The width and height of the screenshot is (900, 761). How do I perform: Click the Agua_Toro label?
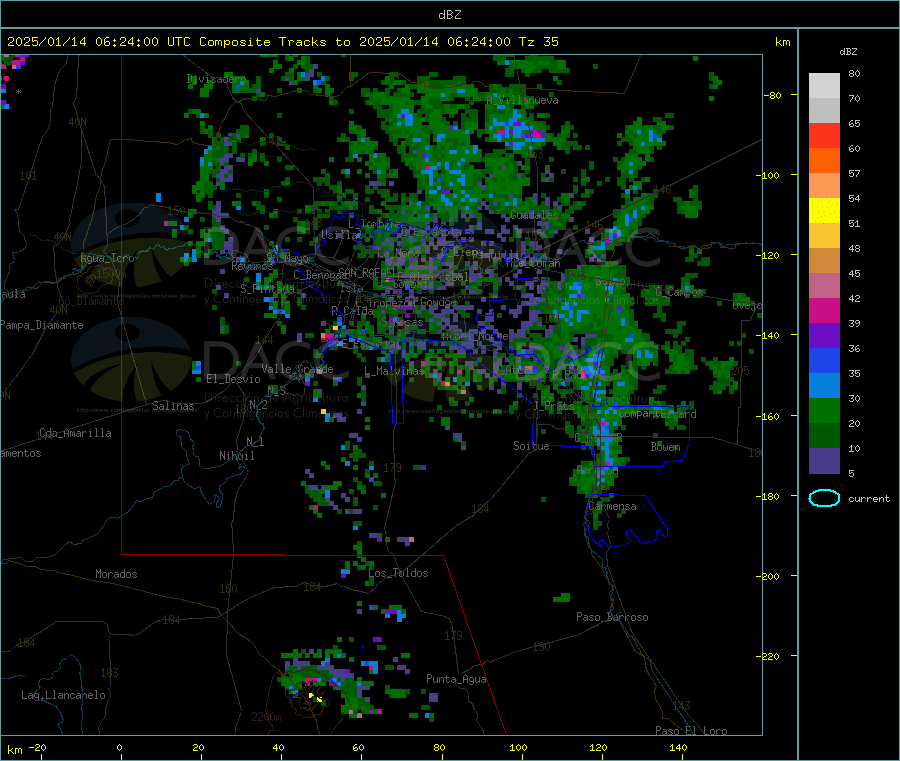pos(107,258)
